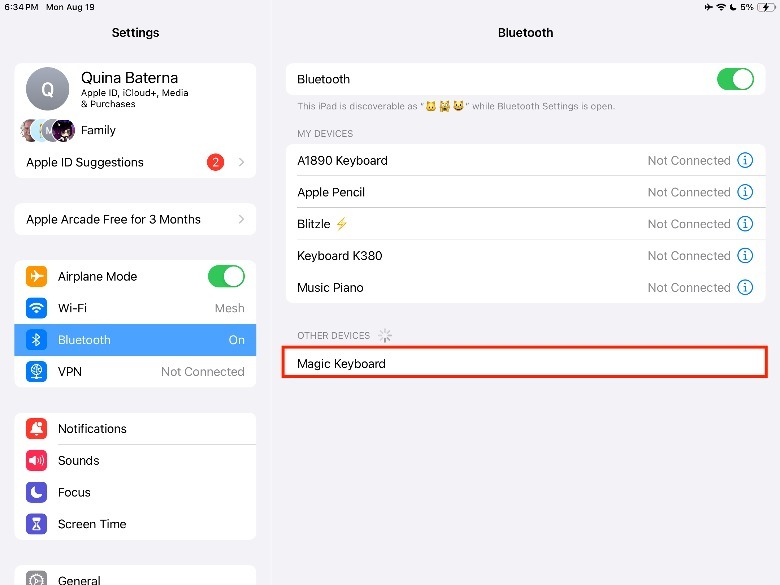Open Apple Arcade Free for 3 Months
Image resolution: width=780 pixels, height=585 pixels.
[135, 219]
